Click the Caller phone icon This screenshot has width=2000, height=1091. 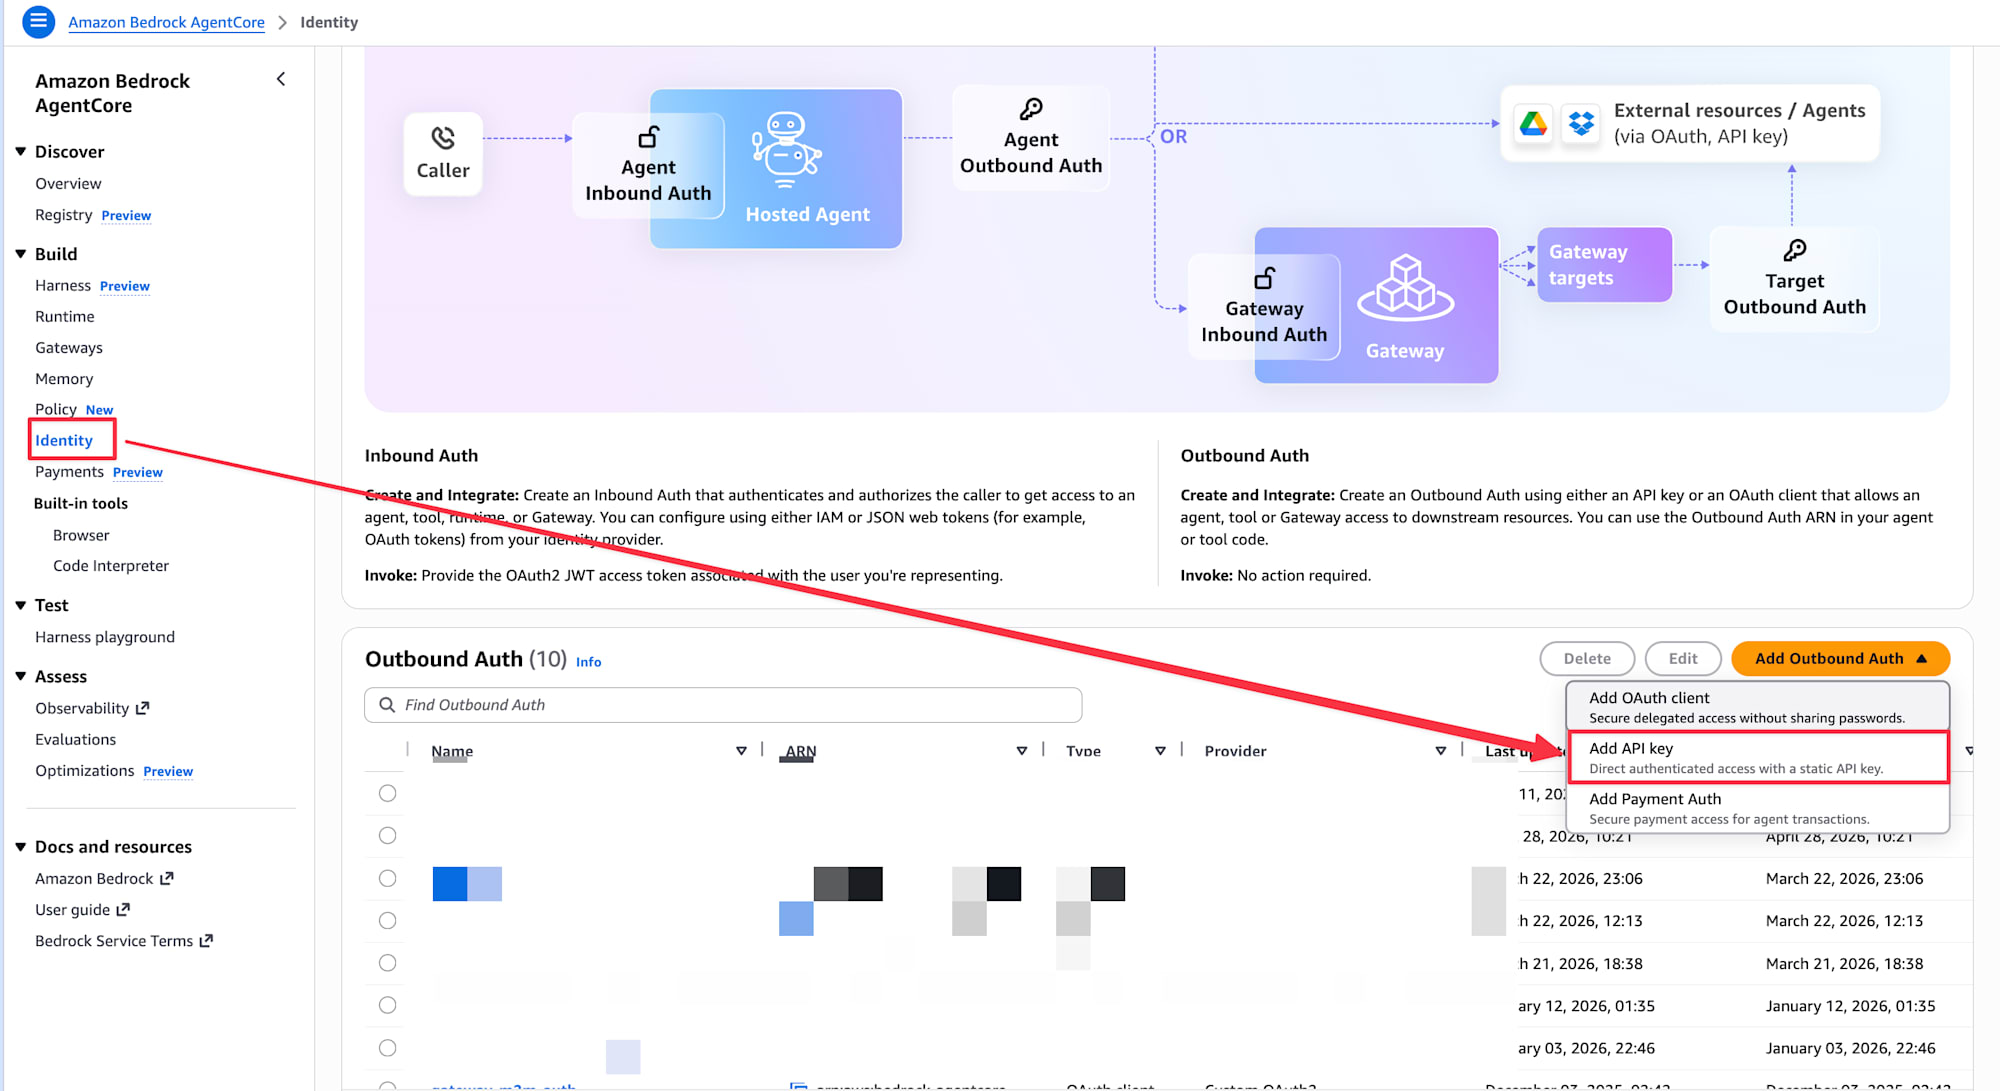[x=443, y=137]
